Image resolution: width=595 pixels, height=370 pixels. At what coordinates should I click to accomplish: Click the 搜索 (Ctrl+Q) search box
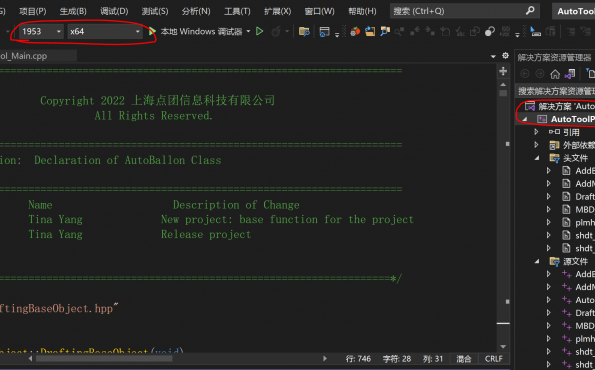coord(465,11)
